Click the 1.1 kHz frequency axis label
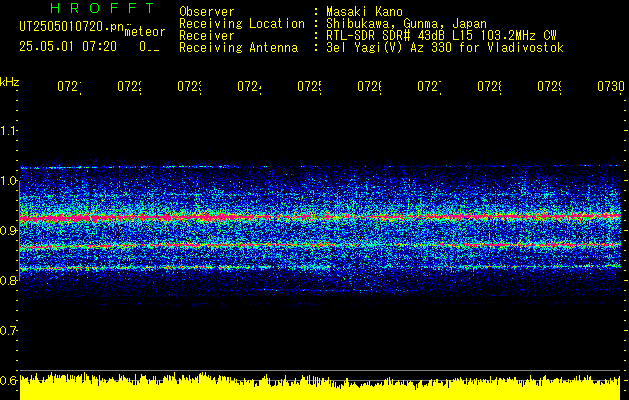Screen dimensions: 629x400 (8, 131)
